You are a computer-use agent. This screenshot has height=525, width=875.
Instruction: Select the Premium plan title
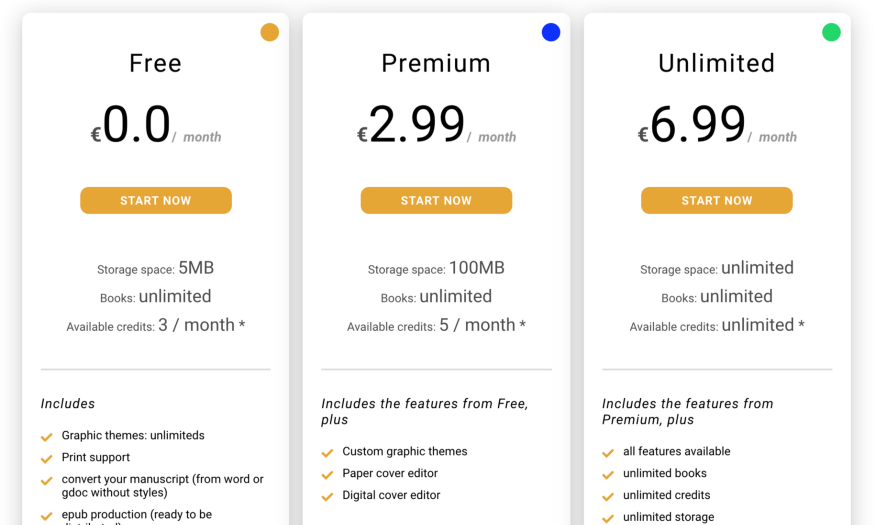[x=436, y=63]
